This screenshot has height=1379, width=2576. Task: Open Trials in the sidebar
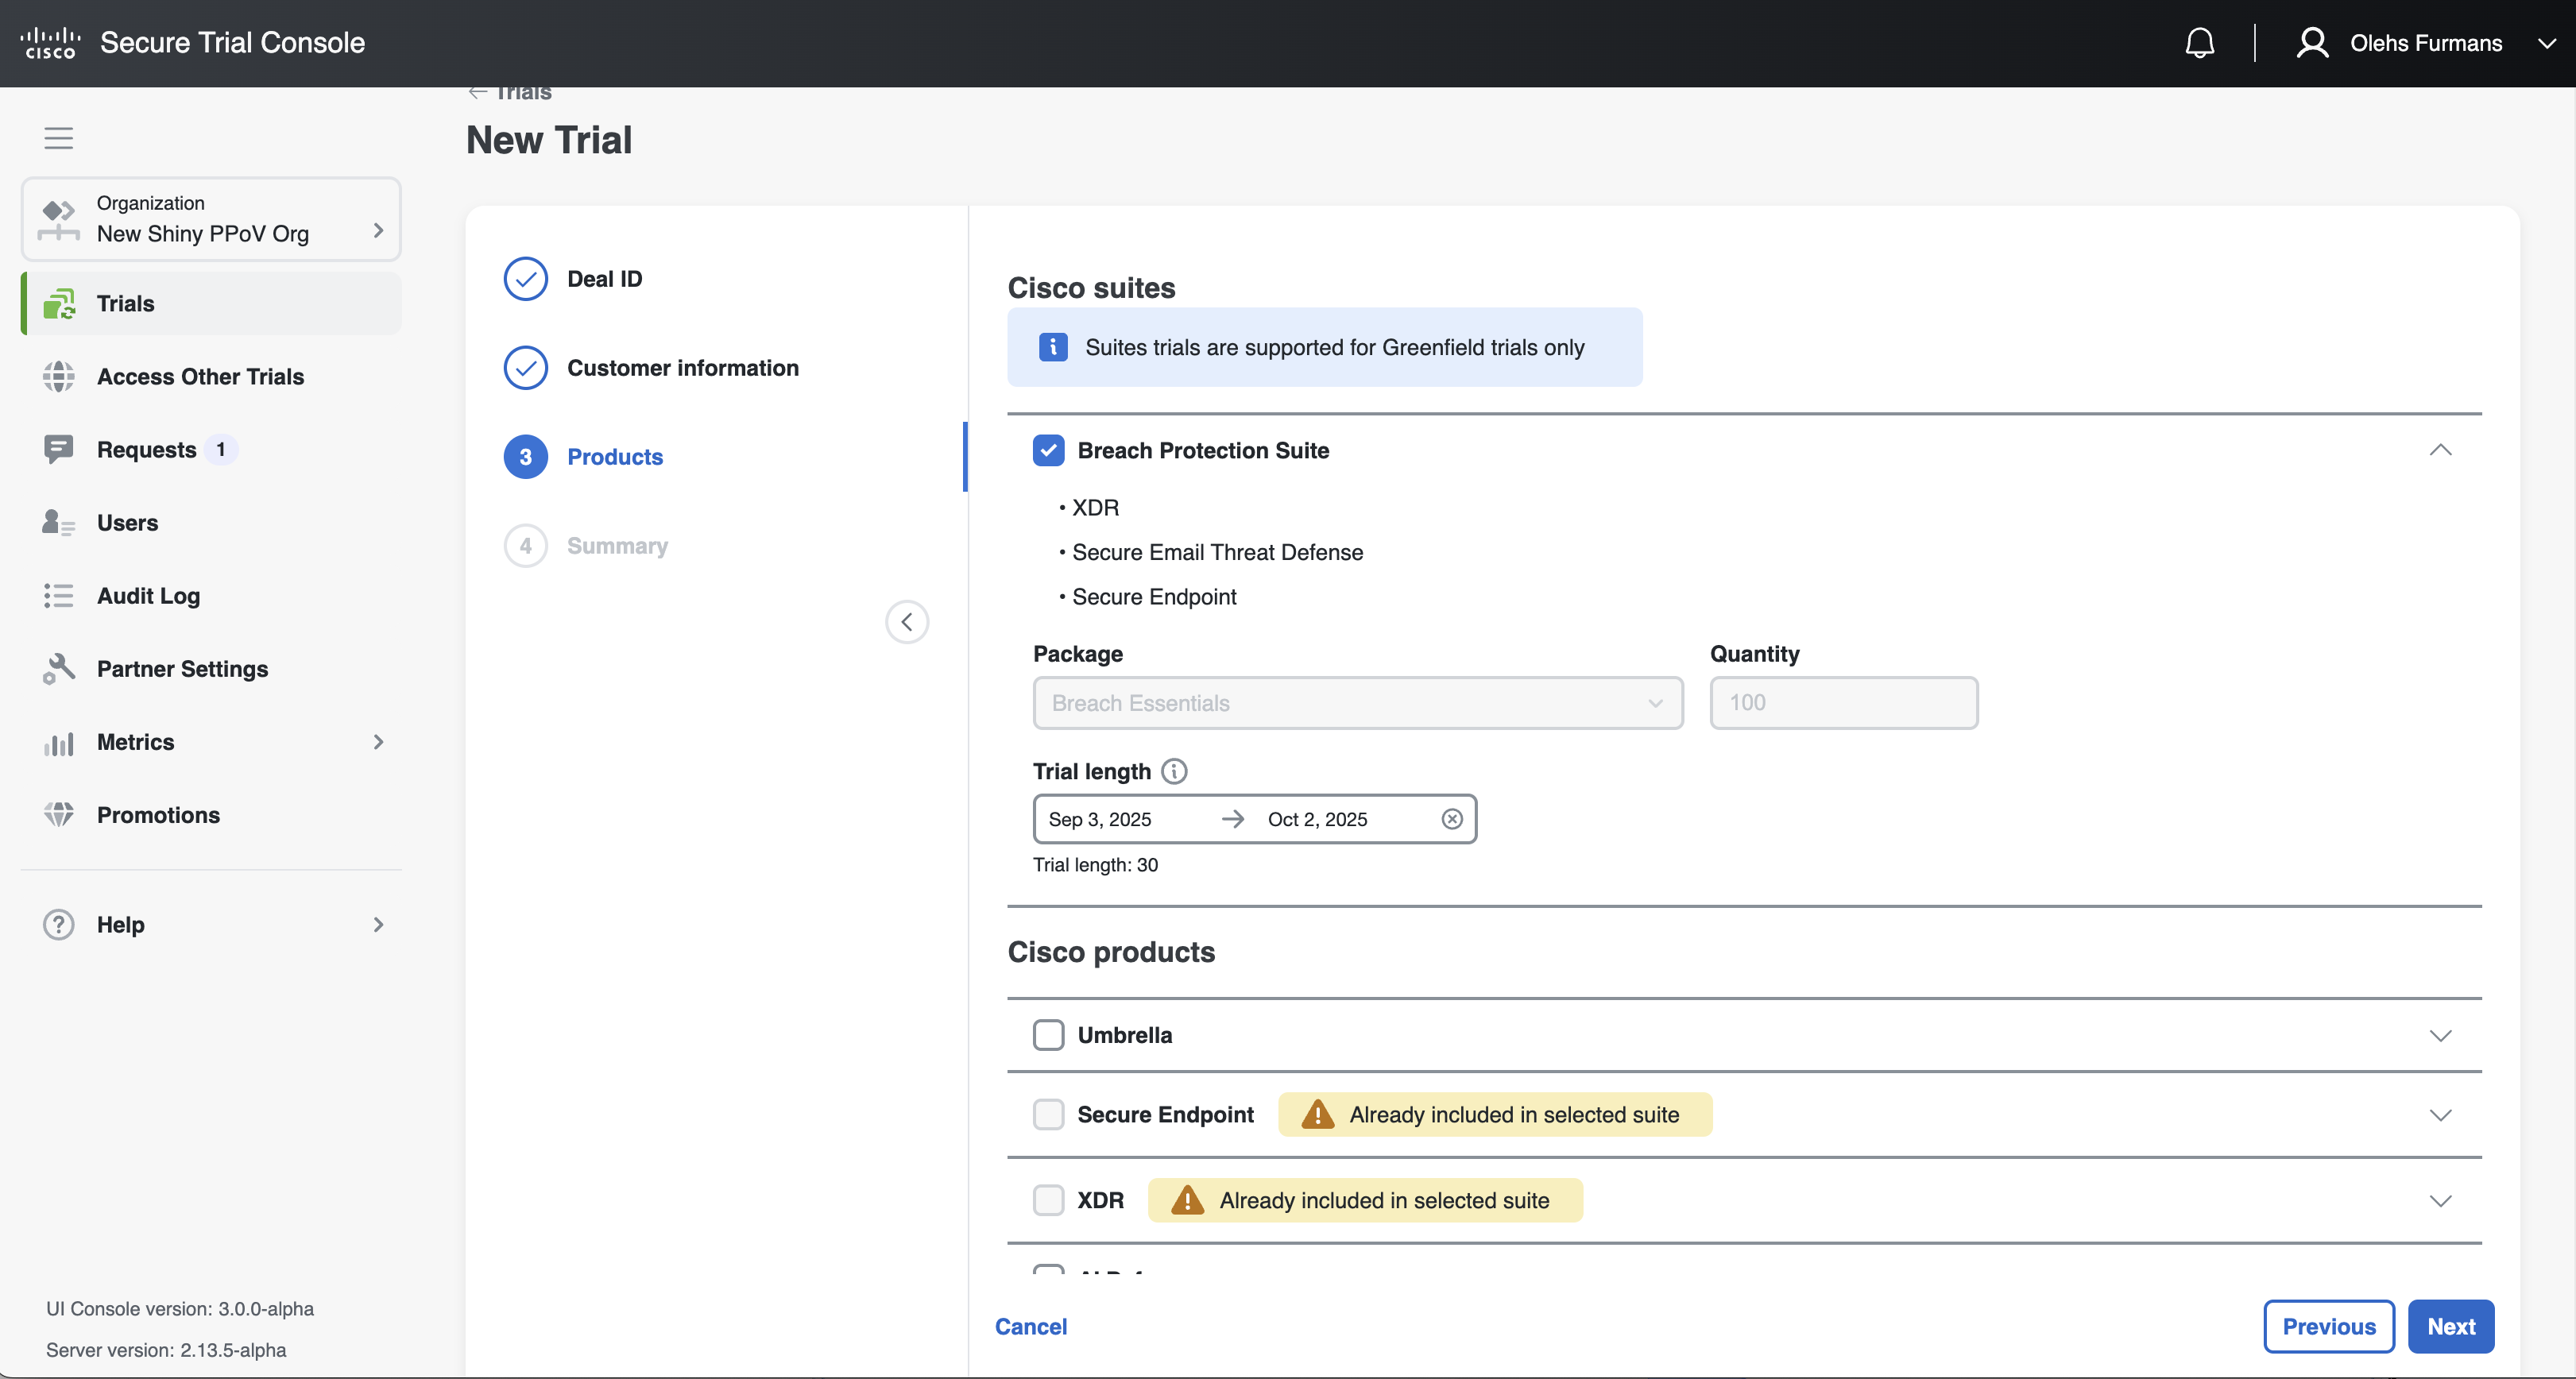click(x=212, y=304)
